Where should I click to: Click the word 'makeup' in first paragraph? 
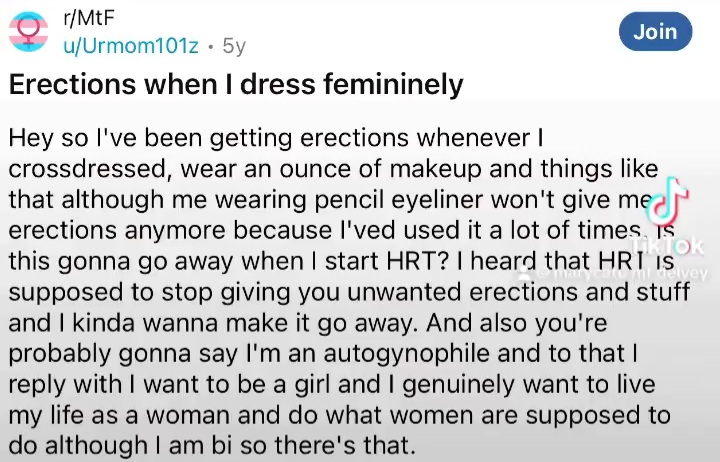pyautogui.click(x=435, y=169)
